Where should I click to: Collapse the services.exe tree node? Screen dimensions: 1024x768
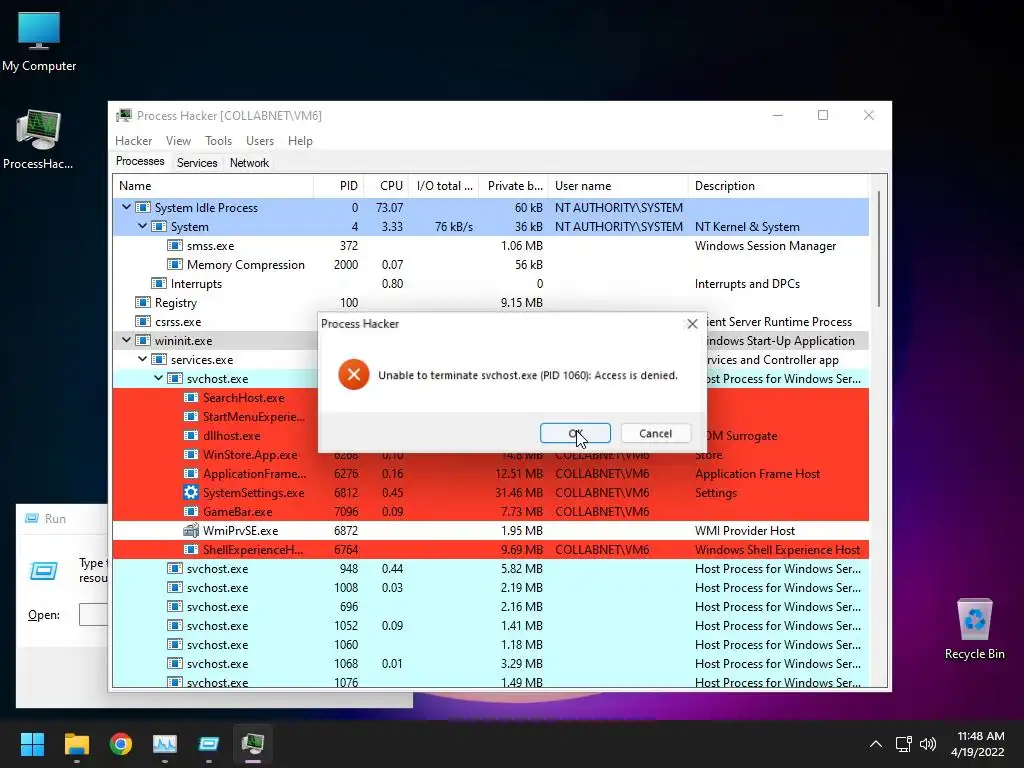142,359
